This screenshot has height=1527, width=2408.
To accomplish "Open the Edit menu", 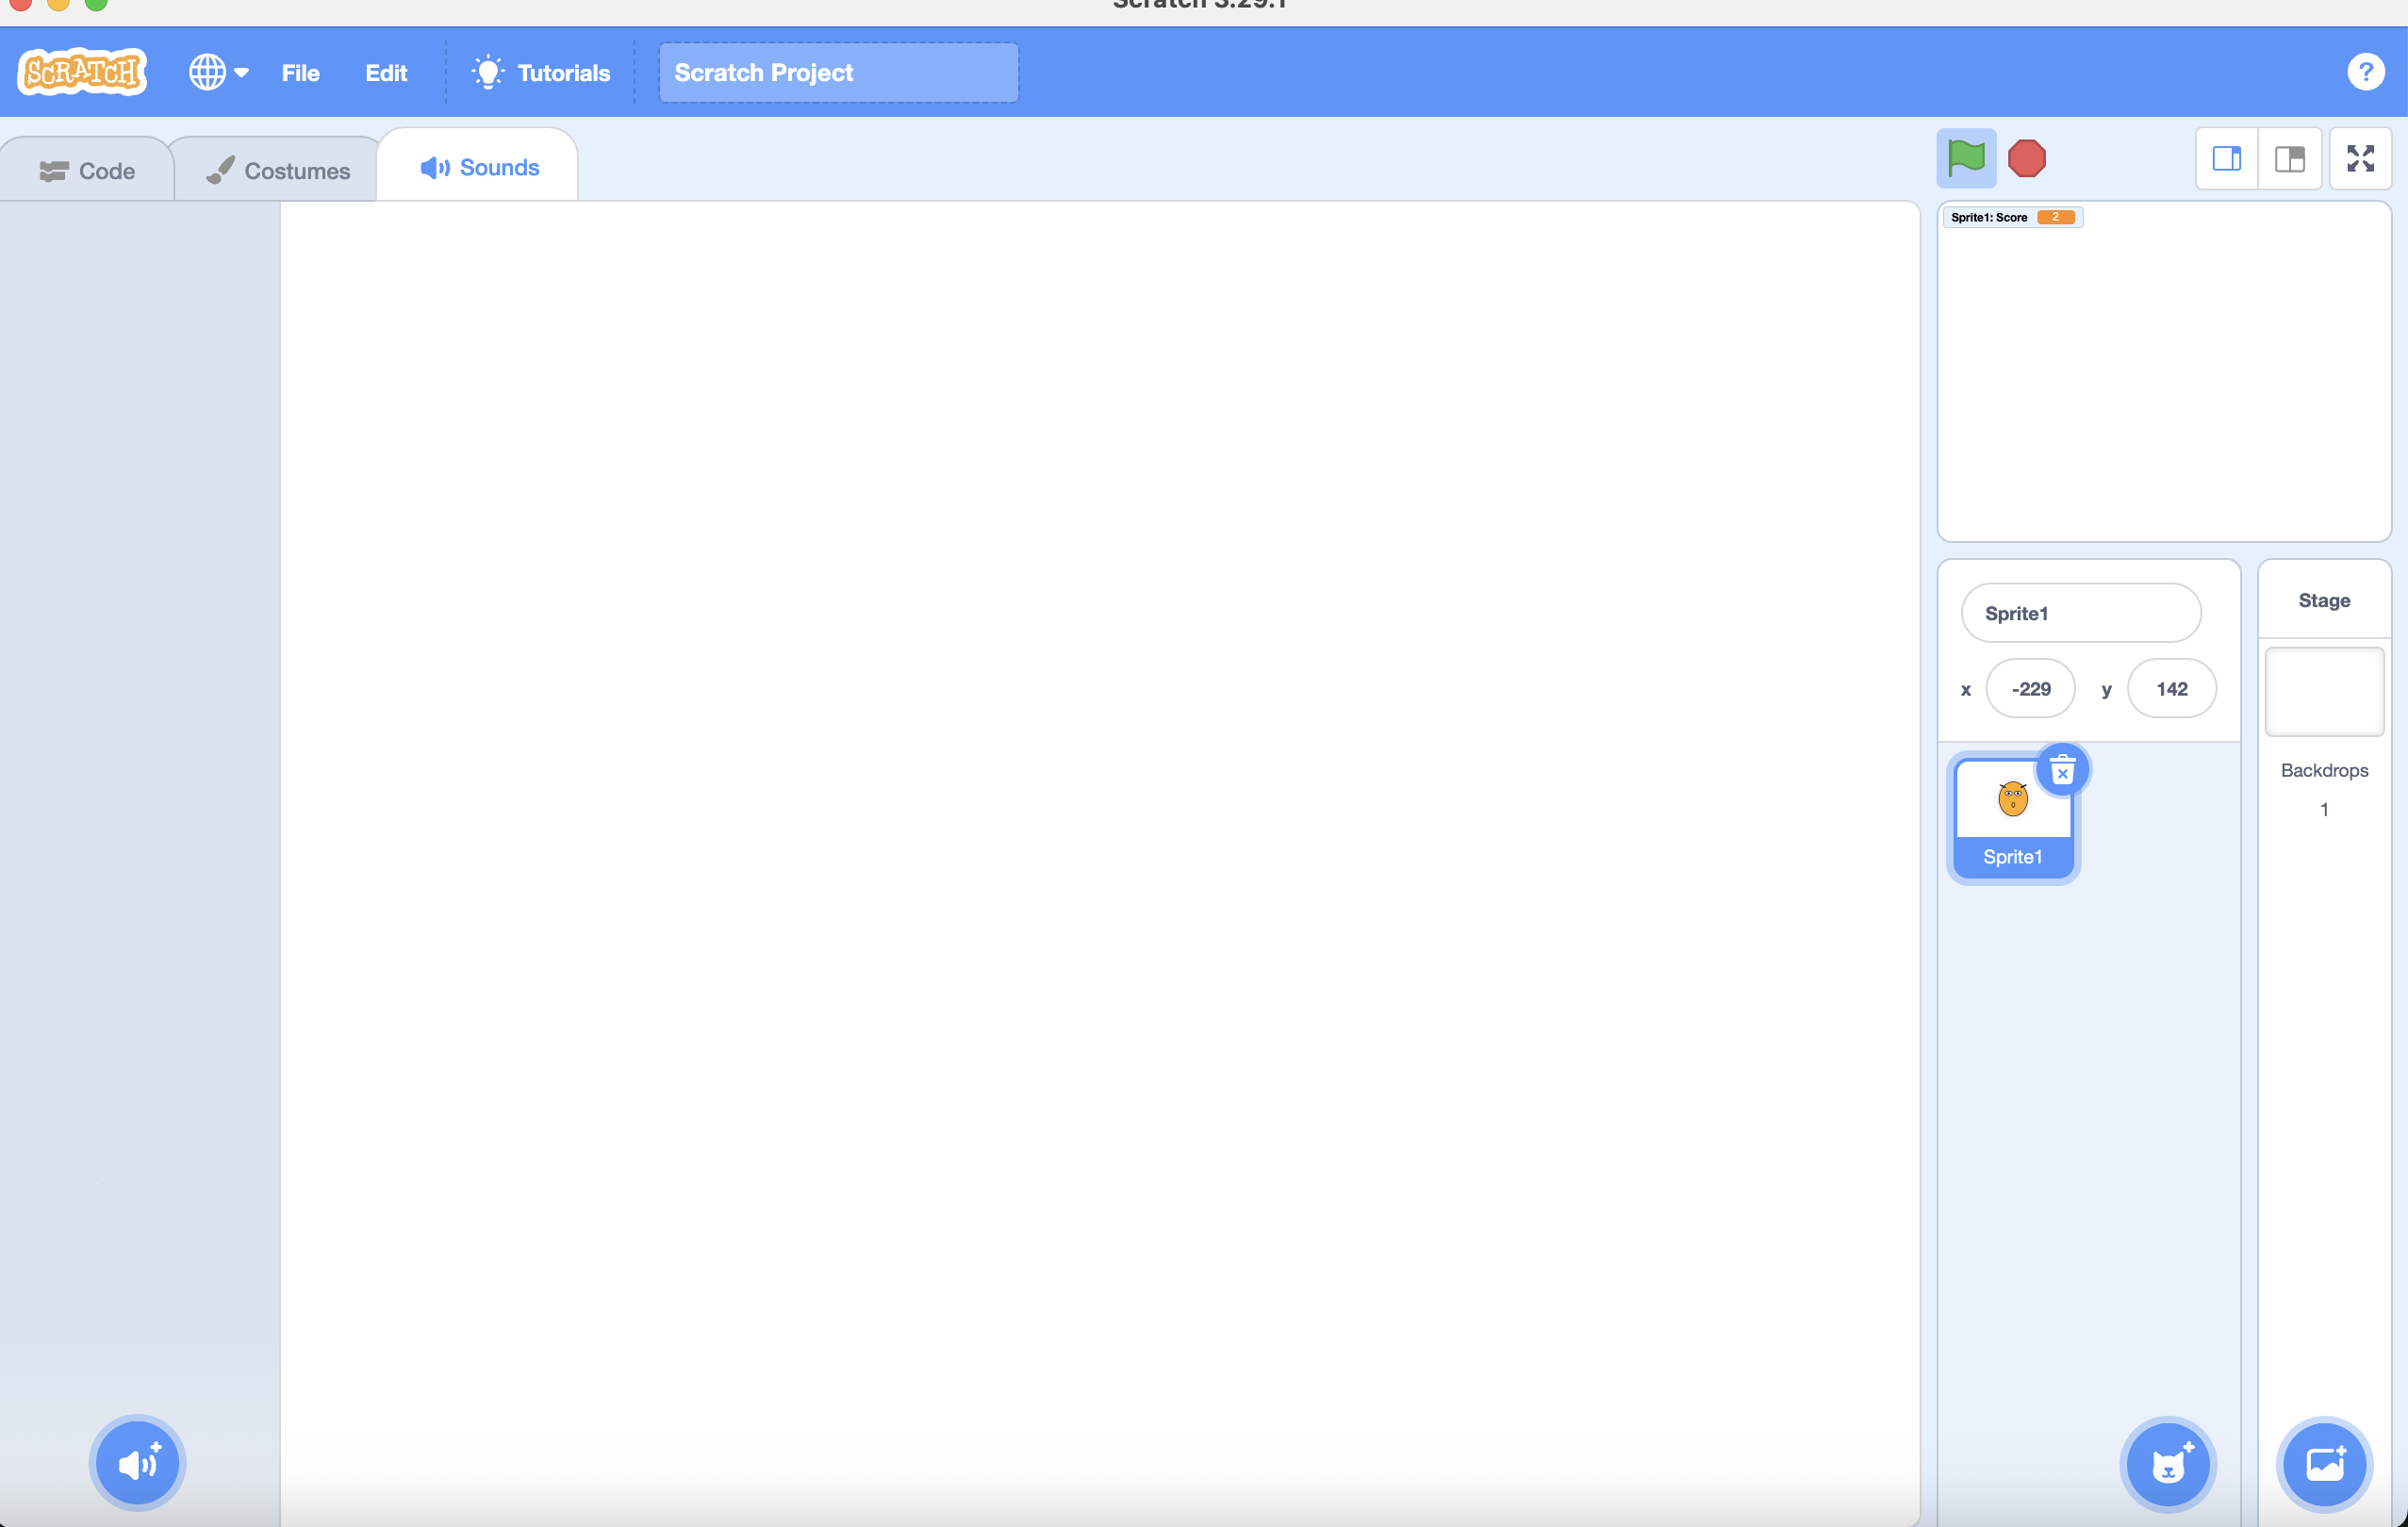I will click(x=387, y=72).
